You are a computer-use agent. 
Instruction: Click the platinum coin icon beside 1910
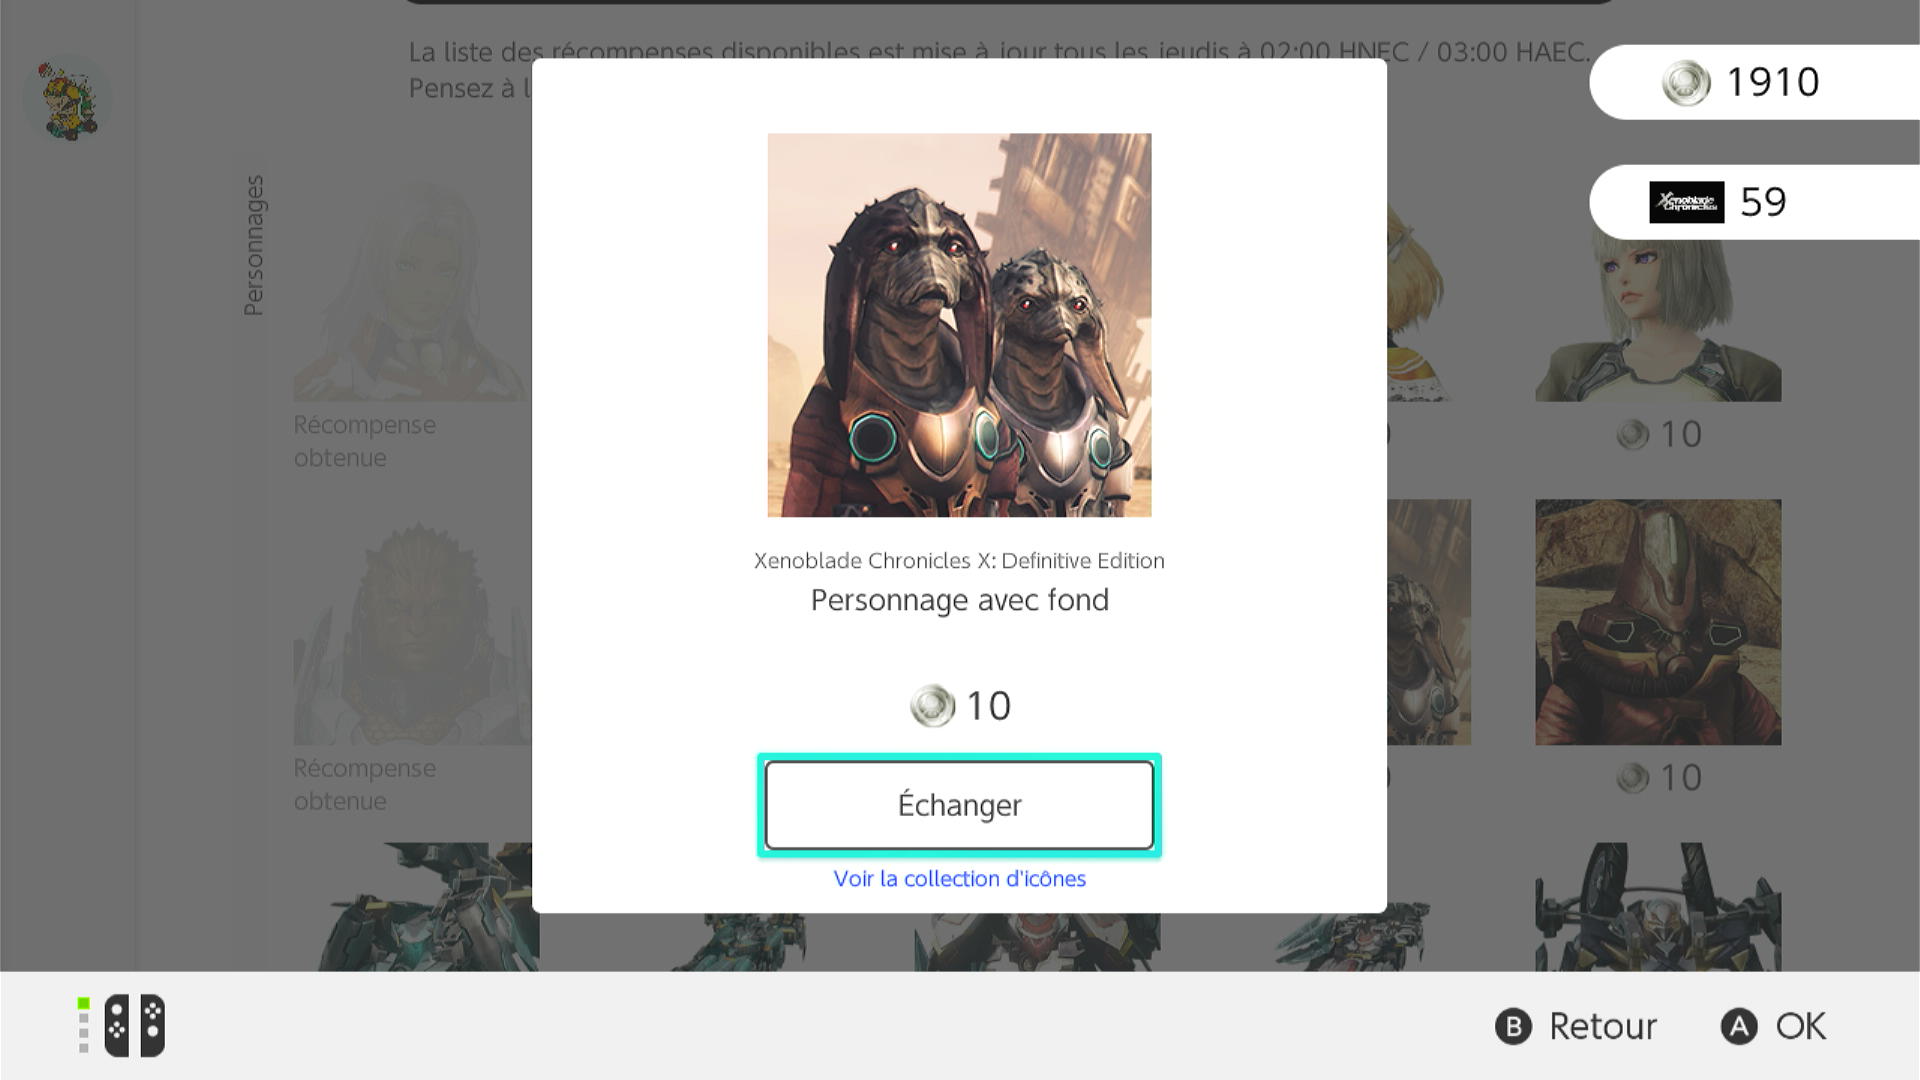[x=1686, y=82]
